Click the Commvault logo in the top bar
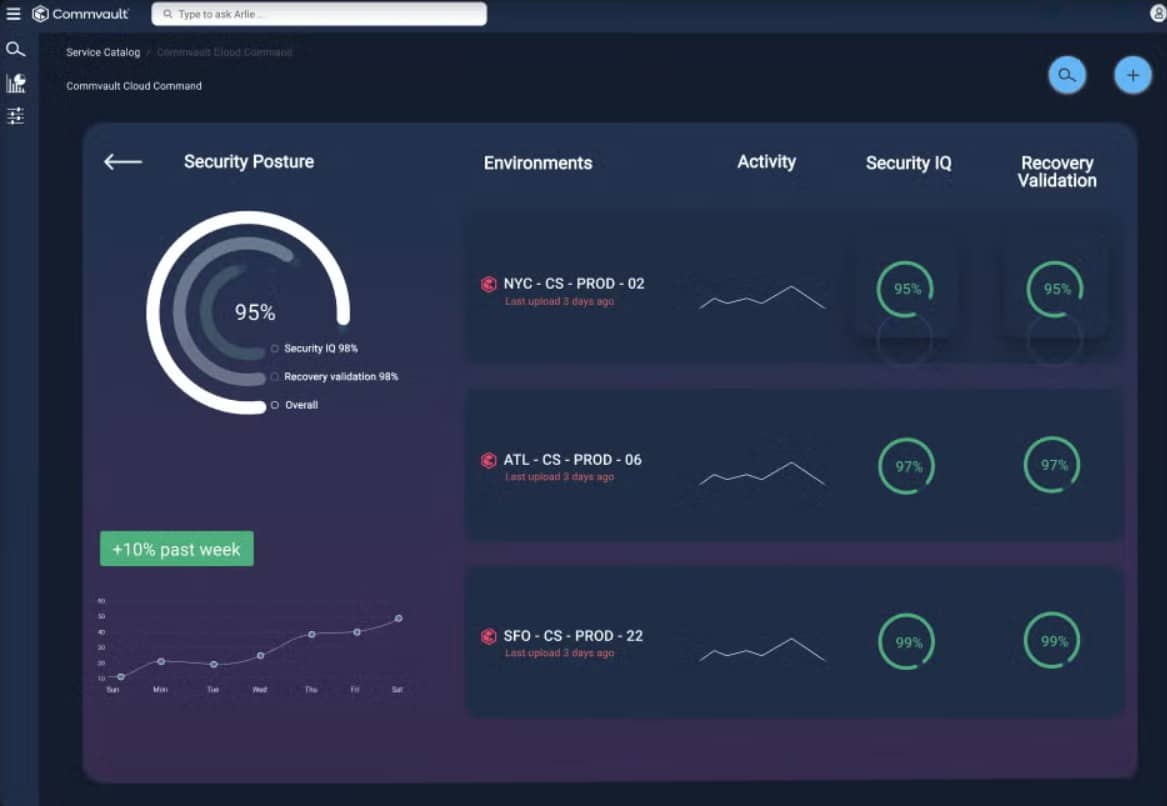Screen dimensions: 1167x806 tap(80, 14)
